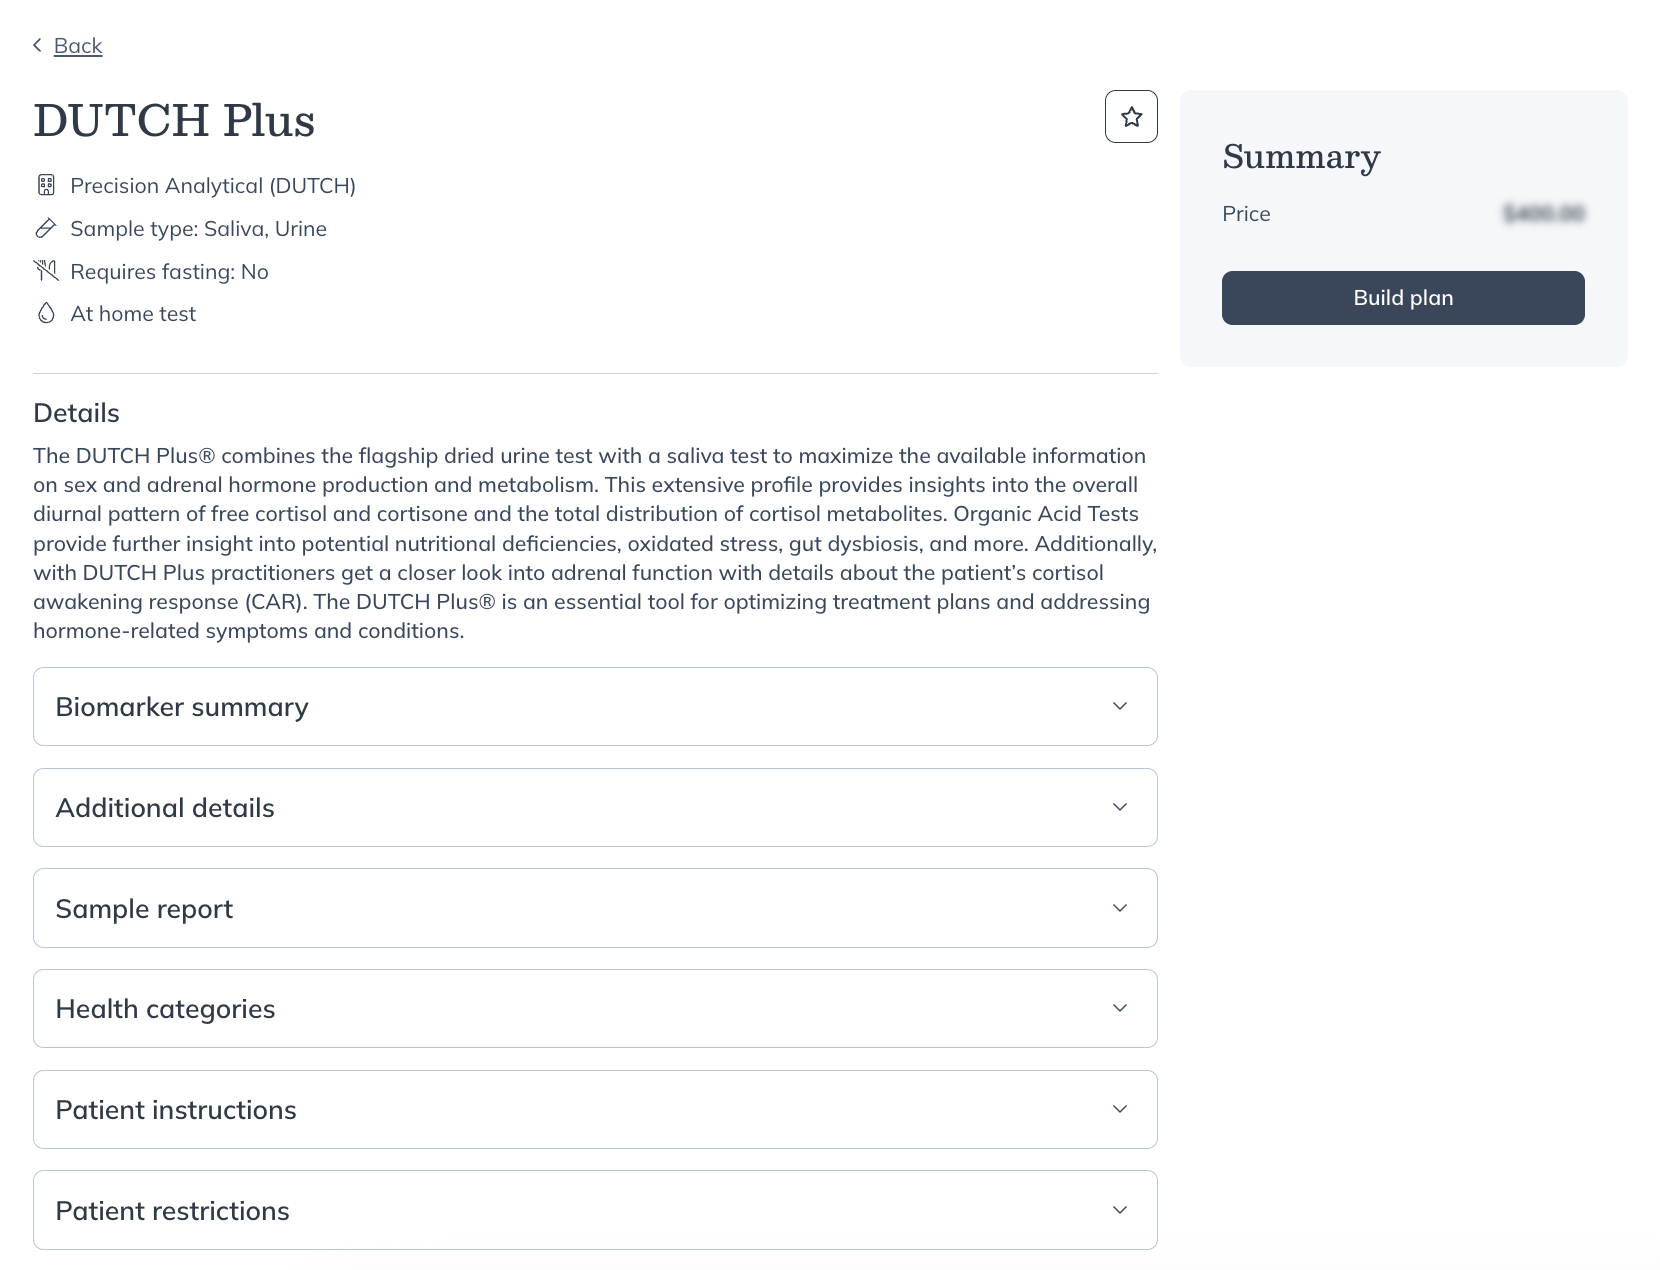Image resolution: width=1660 pixels, height=1270 pixels.
Task: Toggle the favorite star for this test
Action: click(1131, 116)
